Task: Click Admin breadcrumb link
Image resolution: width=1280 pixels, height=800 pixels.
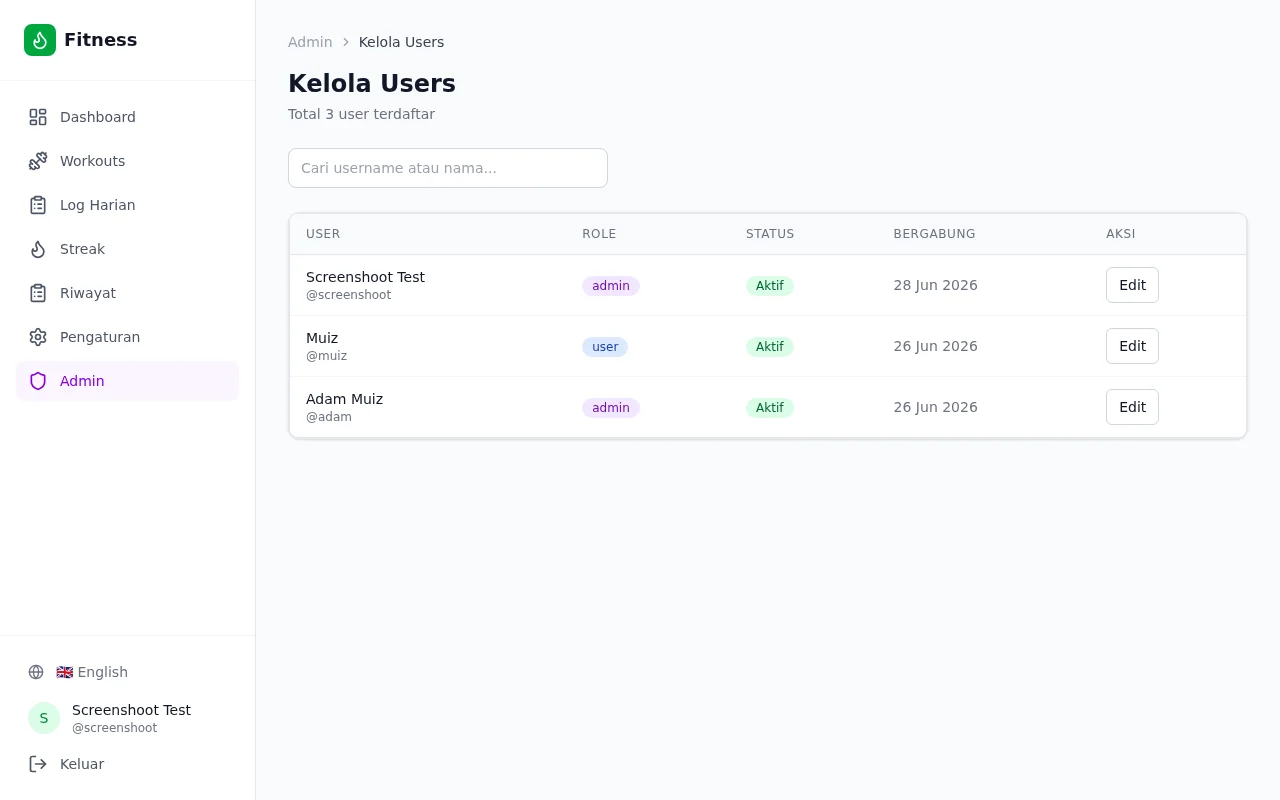Action: tap(310, 42)
